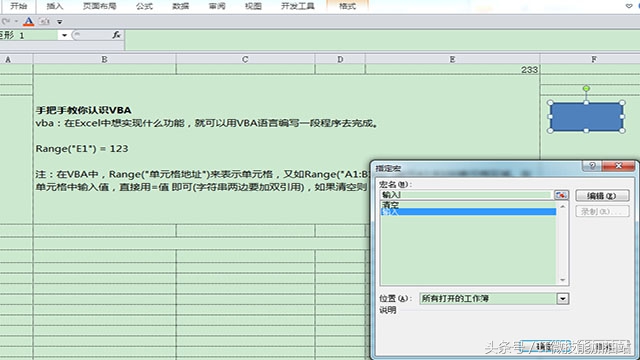The height and width of the screenshot is (360, 640).
Task: Select column F header
Action: [x=593, y=59]
